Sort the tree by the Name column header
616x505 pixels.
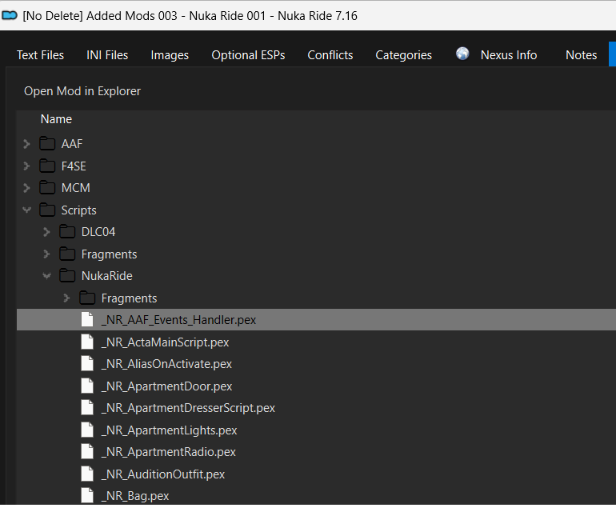click(56, 119)
